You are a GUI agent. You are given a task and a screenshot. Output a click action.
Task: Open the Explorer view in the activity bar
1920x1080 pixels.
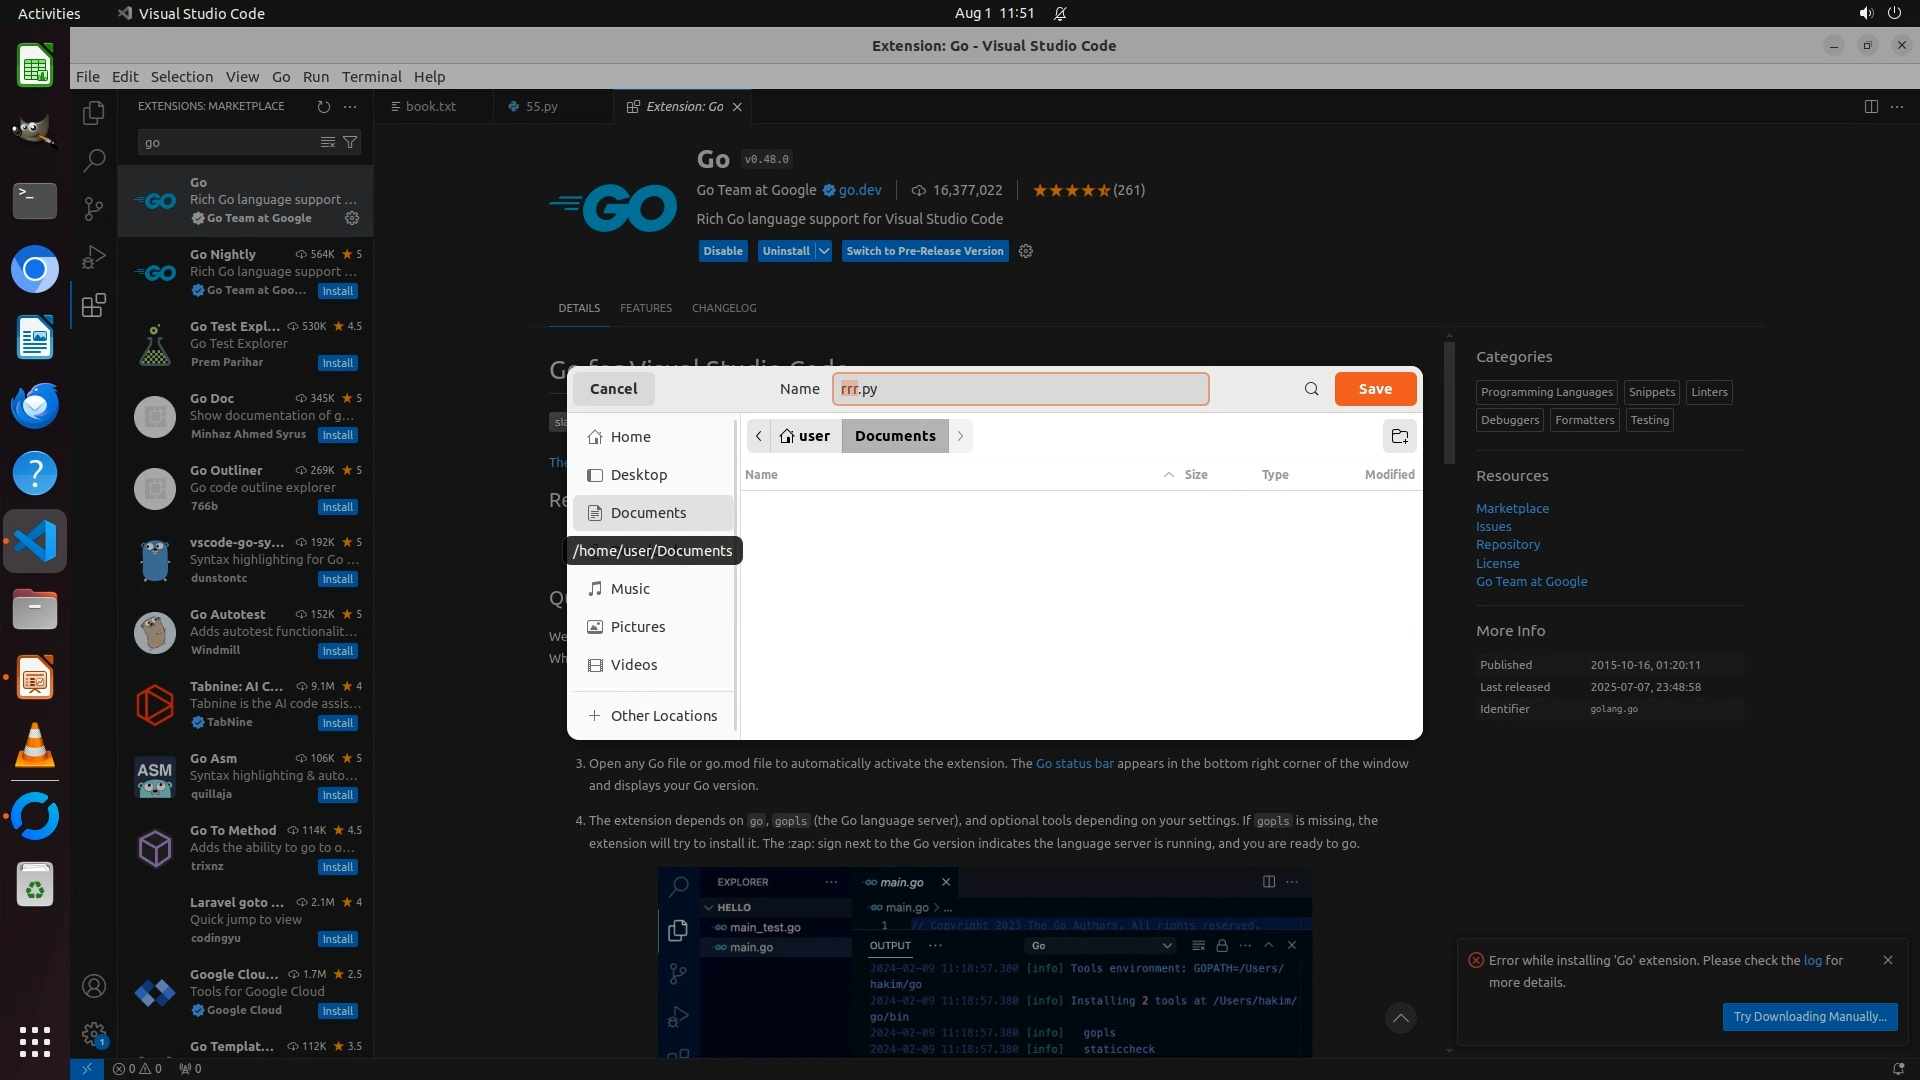[93, 113]
